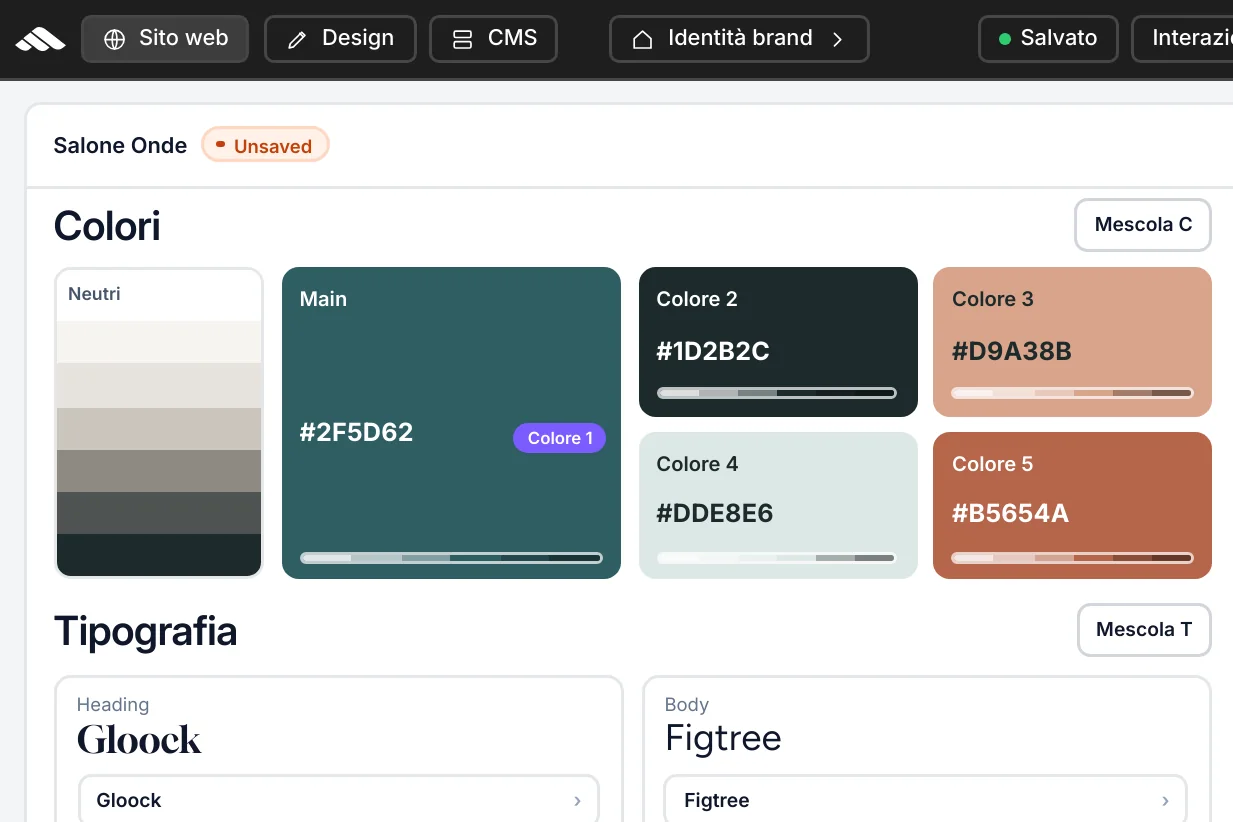Click the shade bar under #2F5D62

click(x=451, y=558)
